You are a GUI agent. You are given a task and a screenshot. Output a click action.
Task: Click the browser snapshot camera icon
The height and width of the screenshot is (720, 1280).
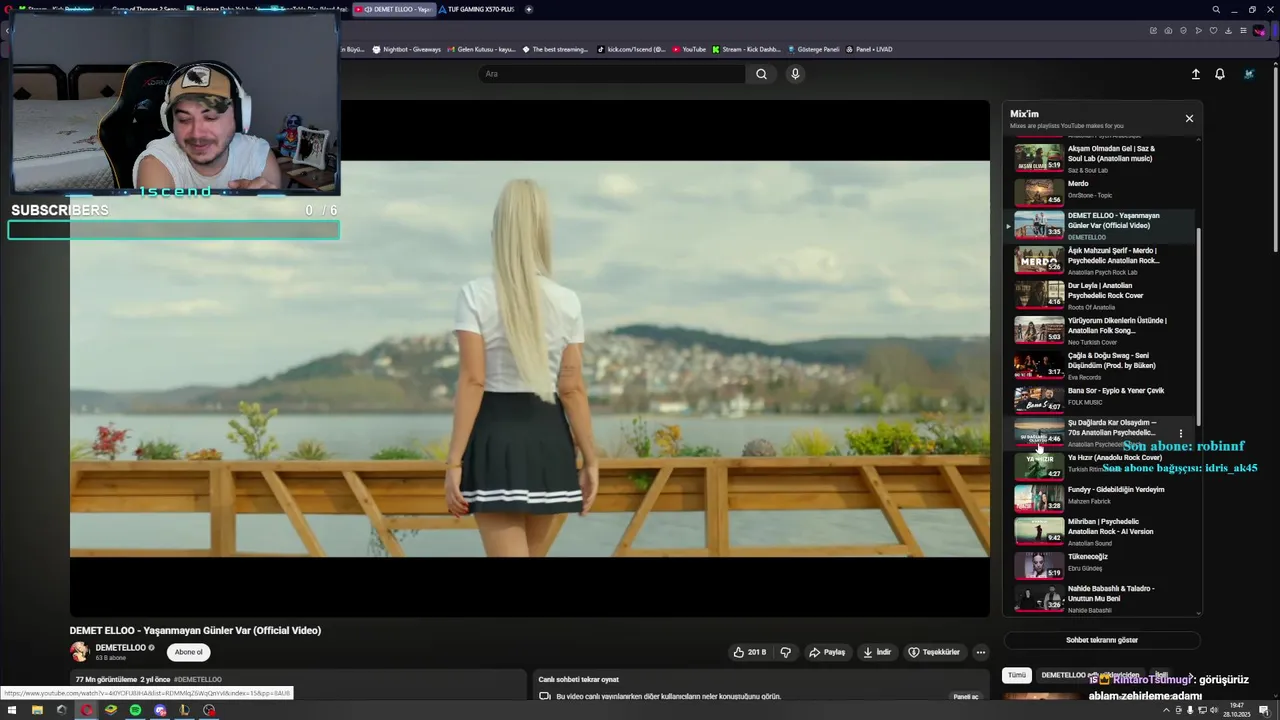point(1168,30)
